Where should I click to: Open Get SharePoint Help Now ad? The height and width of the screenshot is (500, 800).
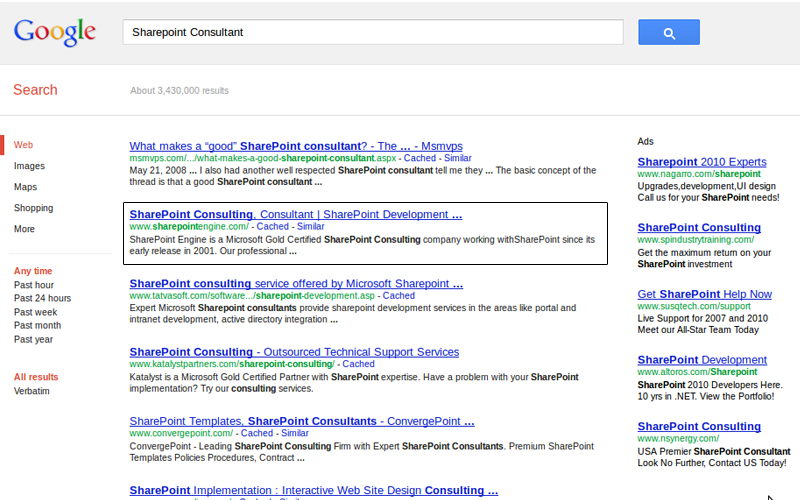click(705, 294)
